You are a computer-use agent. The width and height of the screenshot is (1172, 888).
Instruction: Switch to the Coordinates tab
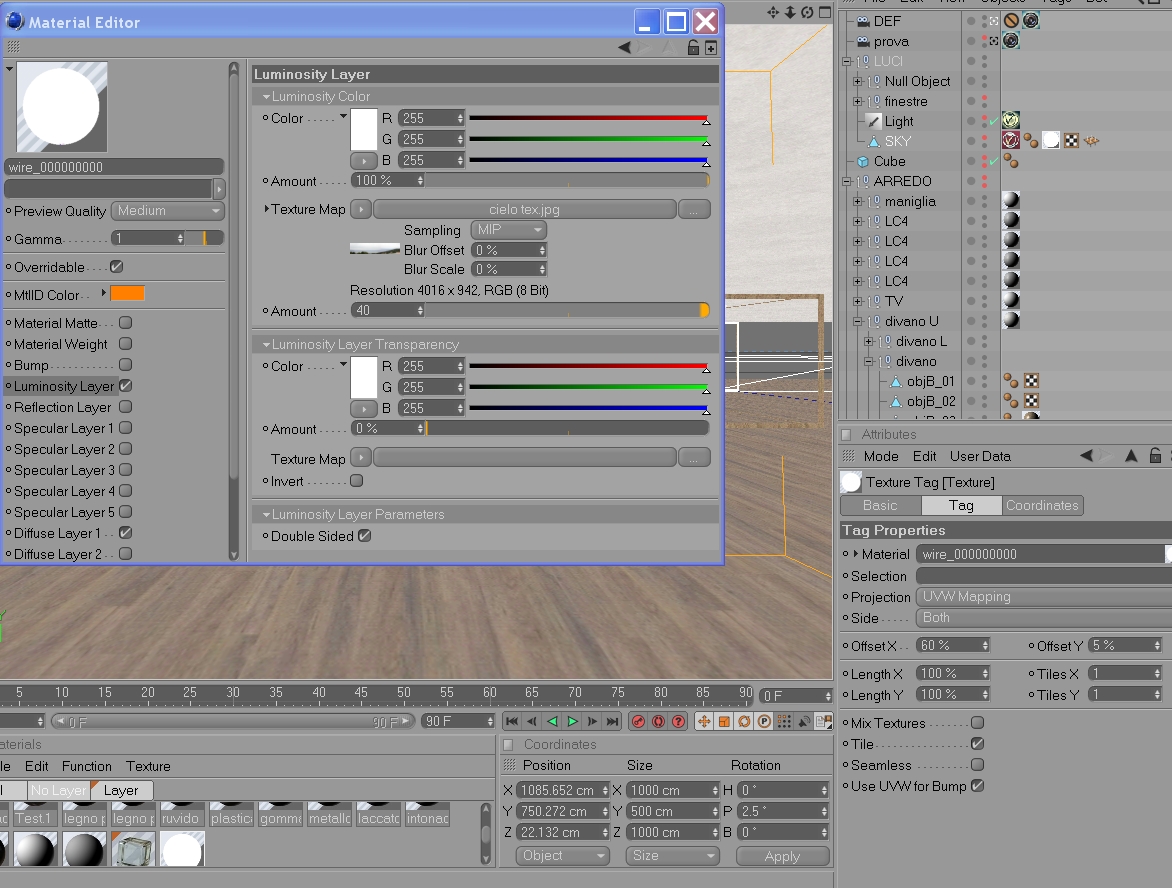tap(1042, 505)
